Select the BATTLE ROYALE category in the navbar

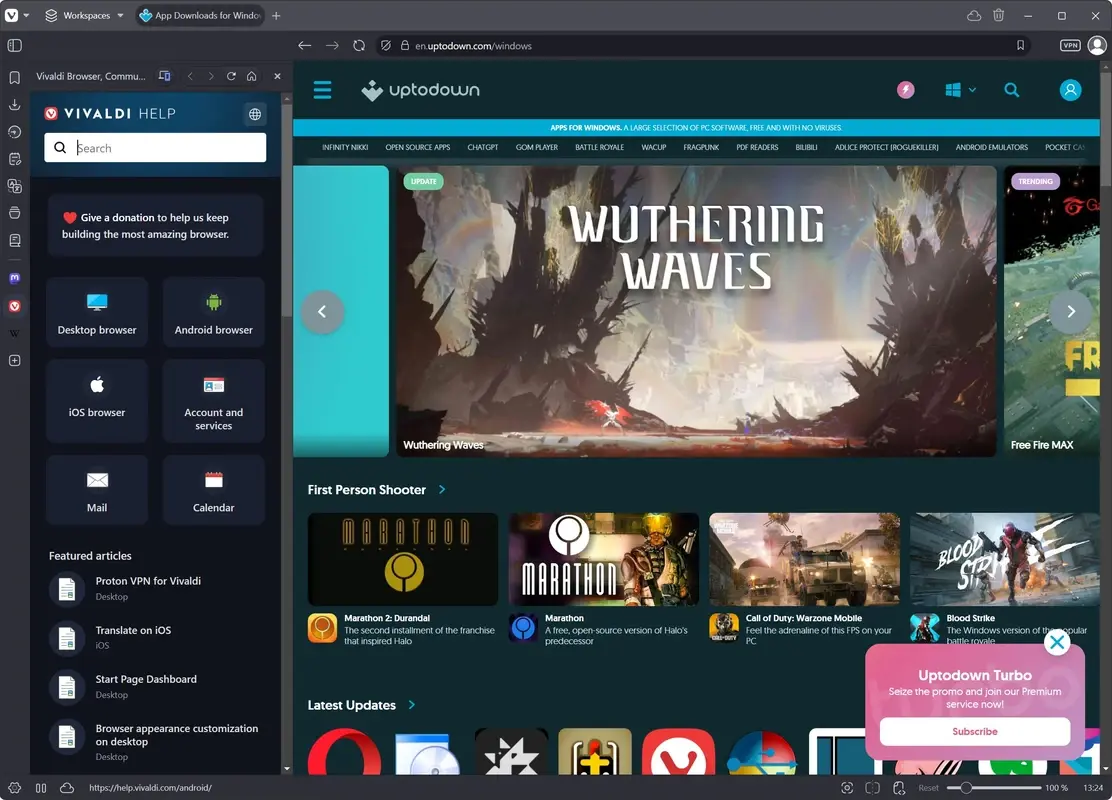pos(600,147)
